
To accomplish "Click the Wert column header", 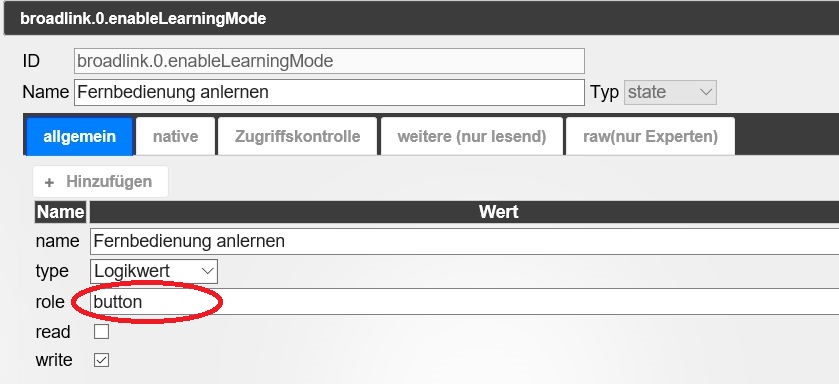I will [464, 212].
